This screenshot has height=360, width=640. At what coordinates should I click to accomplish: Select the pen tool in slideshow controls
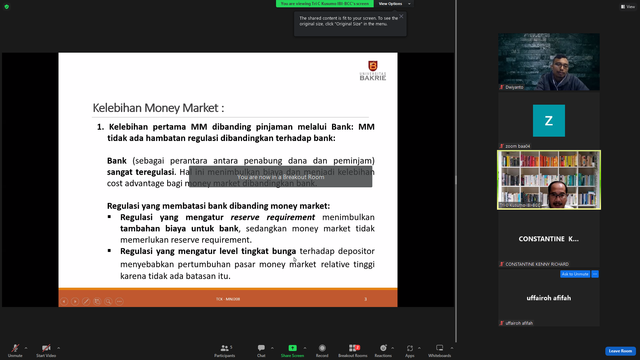[86, 301]
